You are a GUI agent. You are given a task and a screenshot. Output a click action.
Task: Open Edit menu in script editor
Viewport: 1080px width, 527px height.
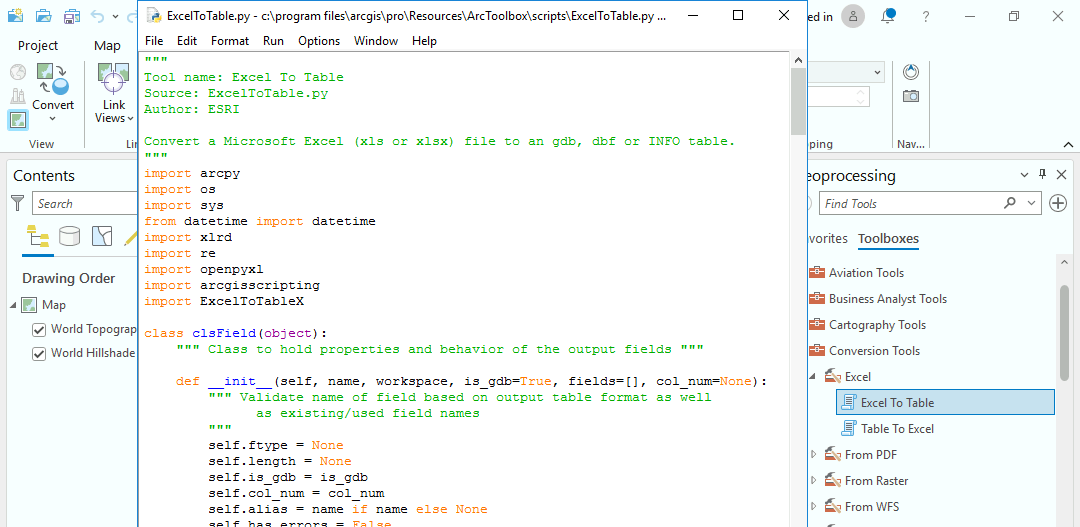tap(187, 41)
